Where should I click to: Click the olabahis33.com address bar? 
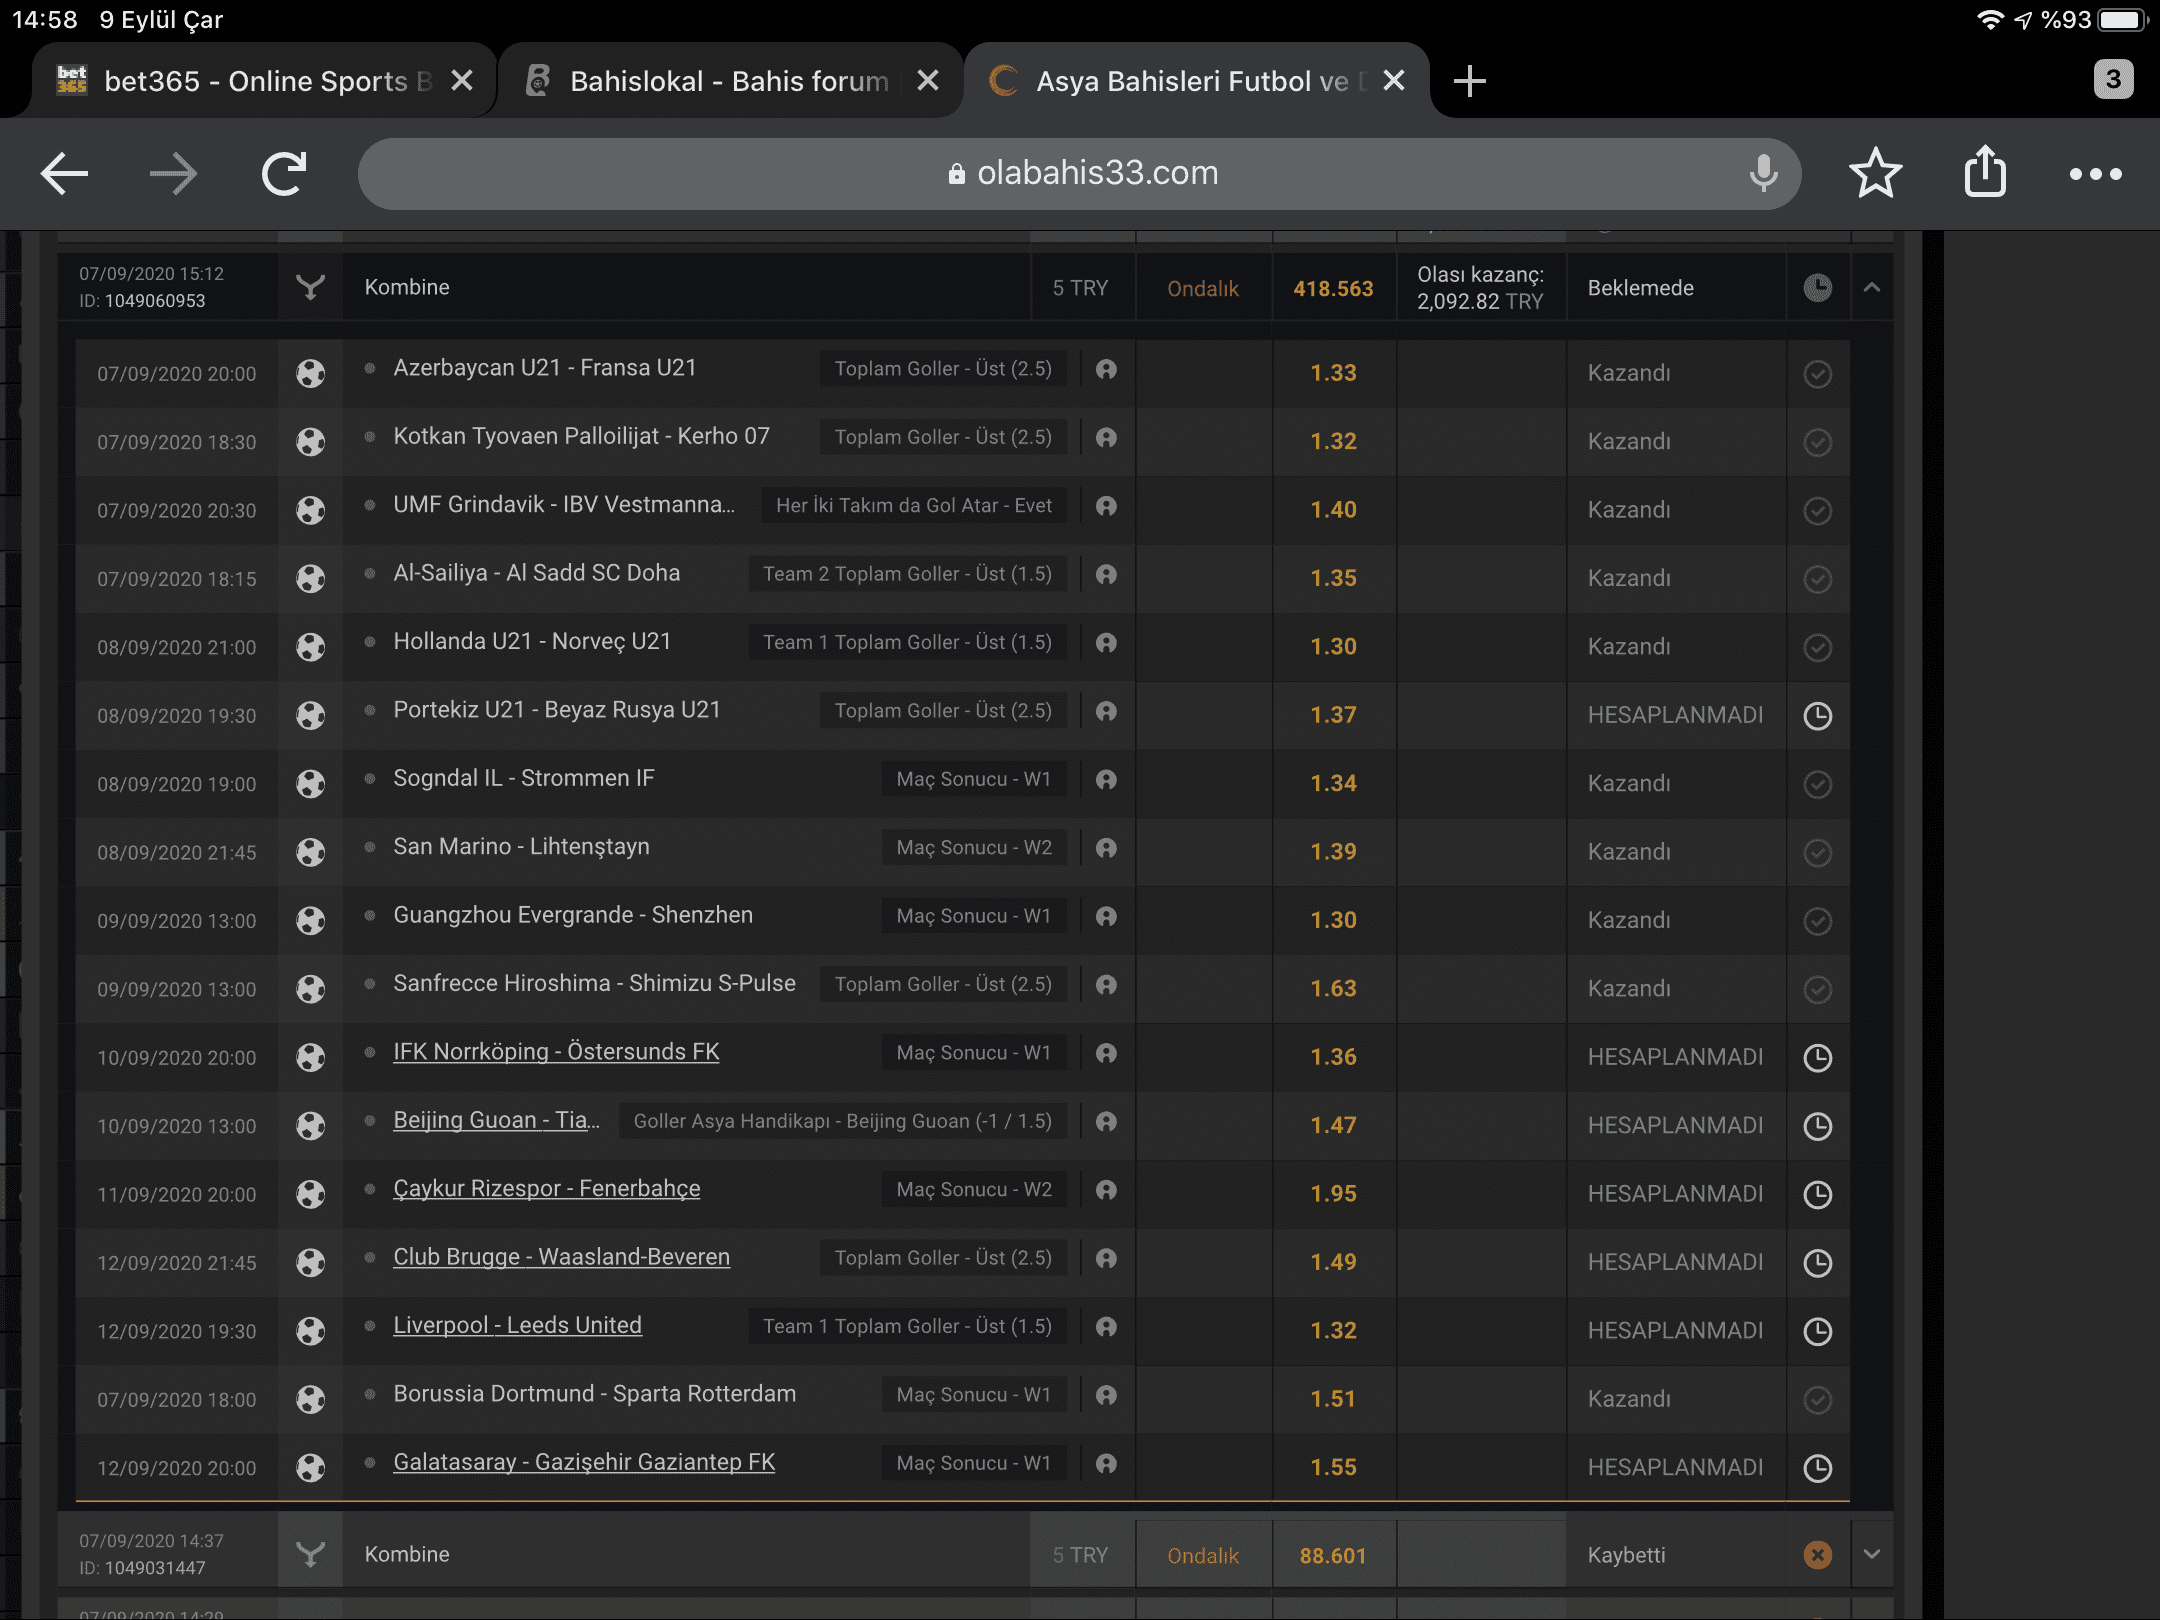pos(1080,174)
